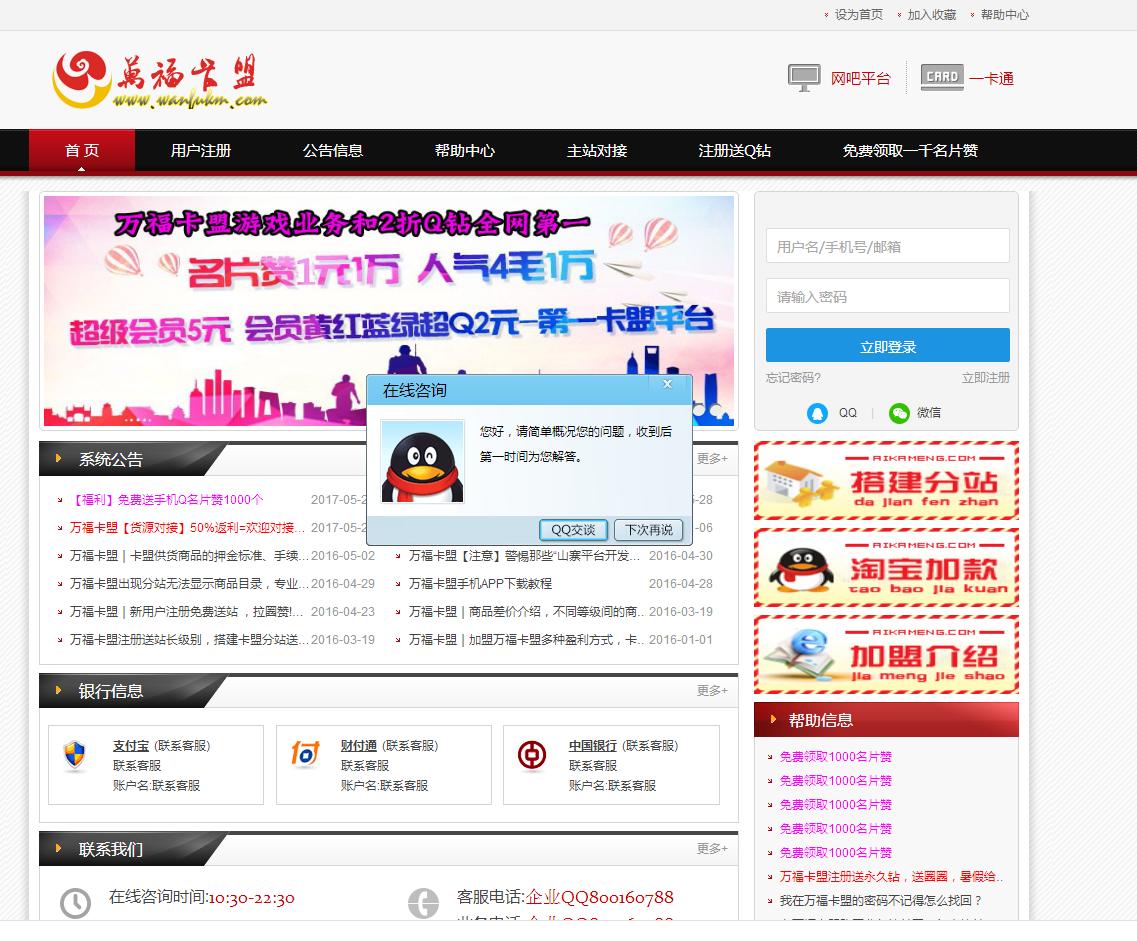This screenshot has width=1137, height=941.
Task: Click the QQ penguin avatar in chat dialog
Action: [423, 463]
